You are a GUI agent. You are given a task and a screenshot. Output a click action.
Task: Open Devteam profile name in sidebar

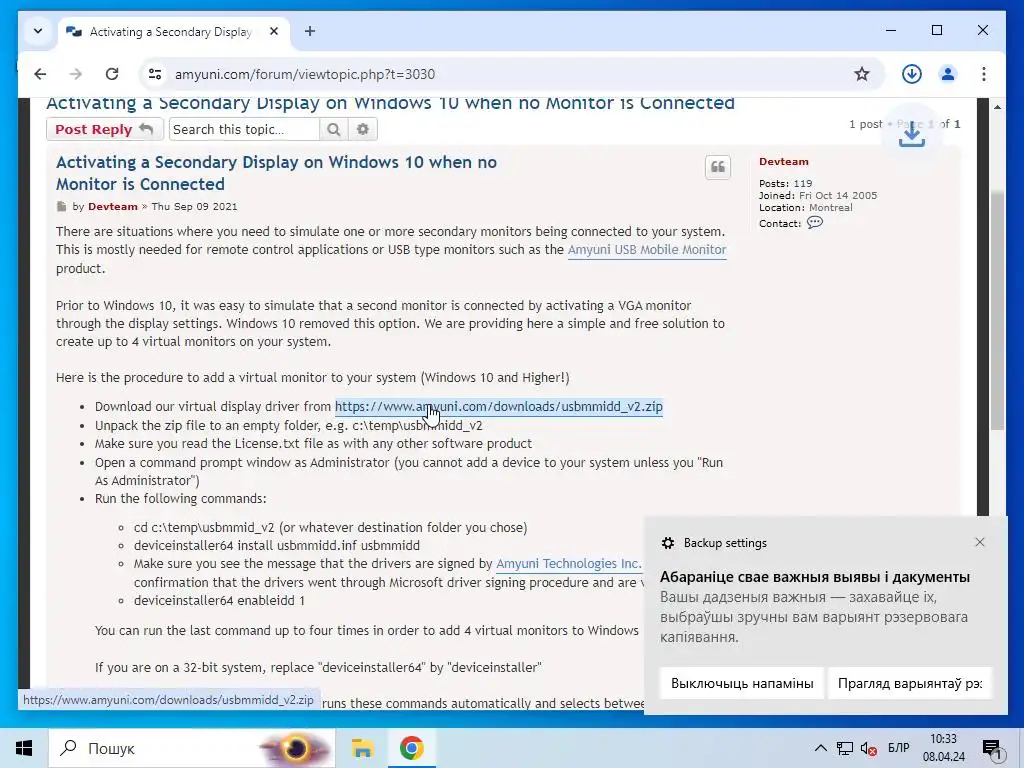[x=784, y=161]
